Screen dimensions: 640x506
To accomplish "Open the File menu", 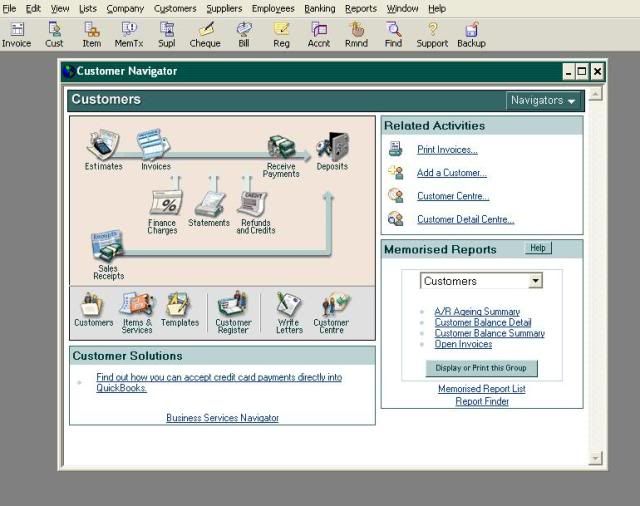I will click(9, 9).
